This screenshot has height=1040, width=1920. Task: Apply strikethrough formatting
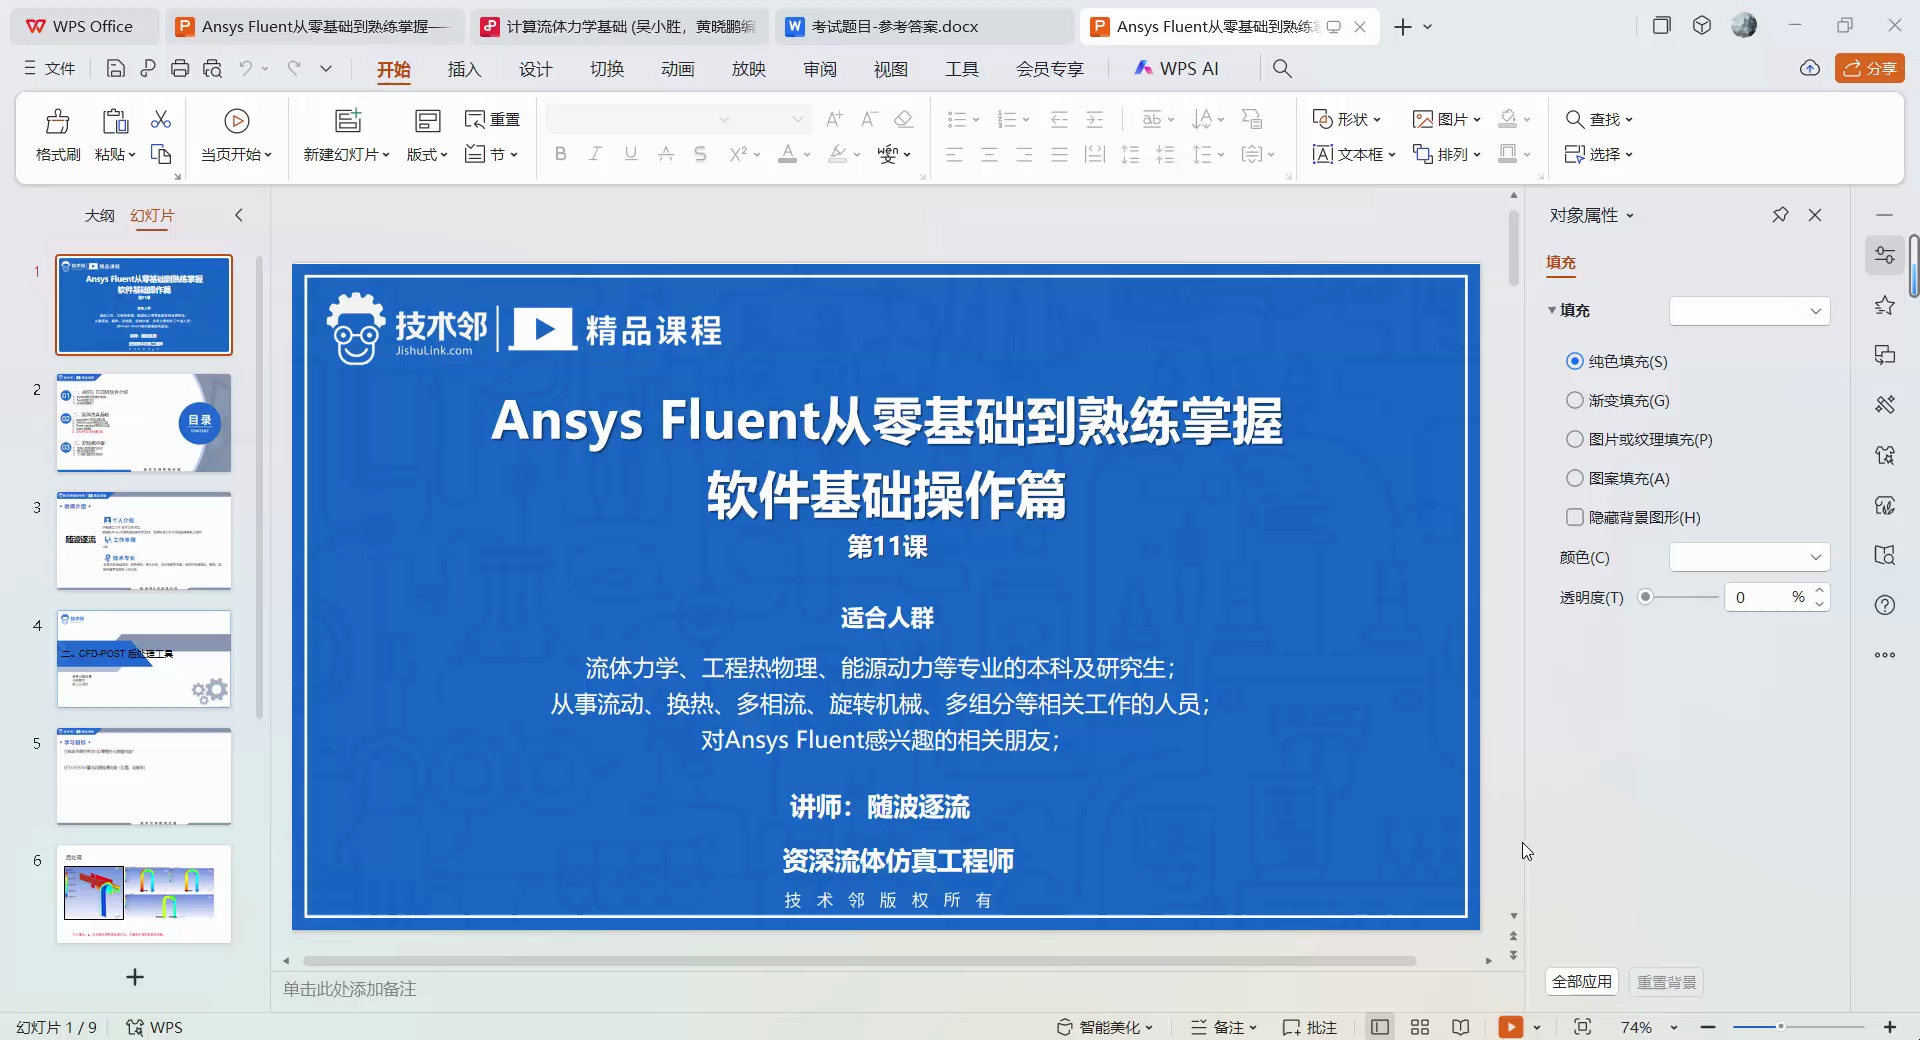click(x=700, y=154)
